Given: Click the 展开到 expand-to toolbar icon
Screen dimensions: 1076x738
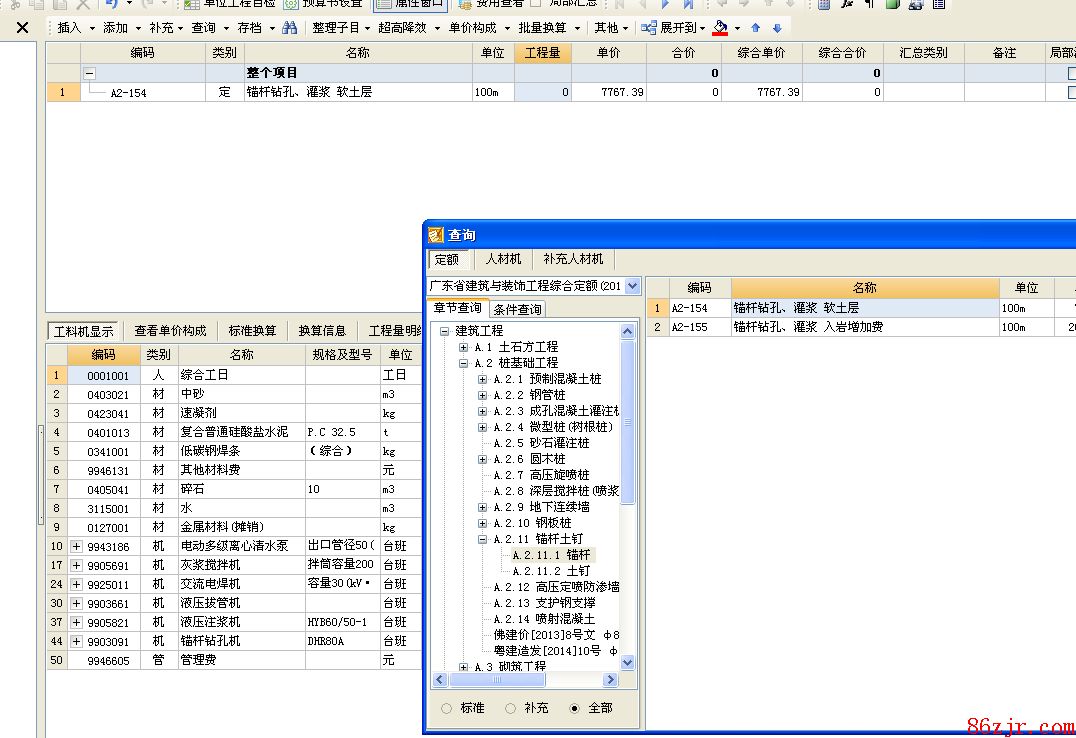Looking at the screenshot, I should (649, 28).
